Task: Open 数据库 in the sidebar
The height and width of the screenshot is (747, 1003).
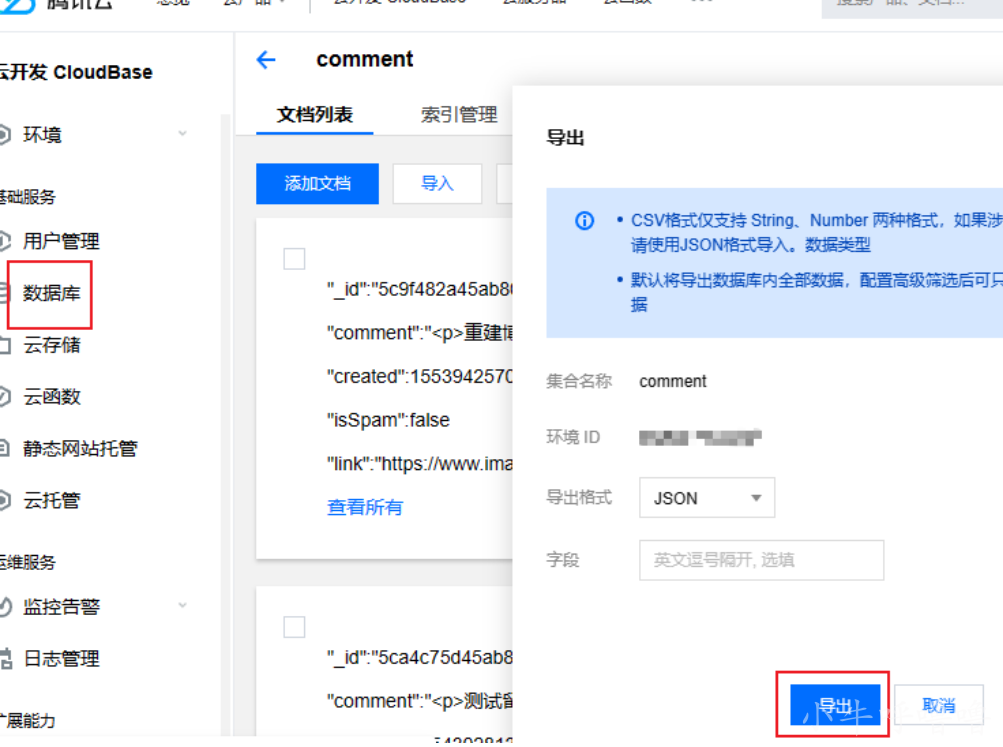Action: pyautogui.click(x=51, y=294)
